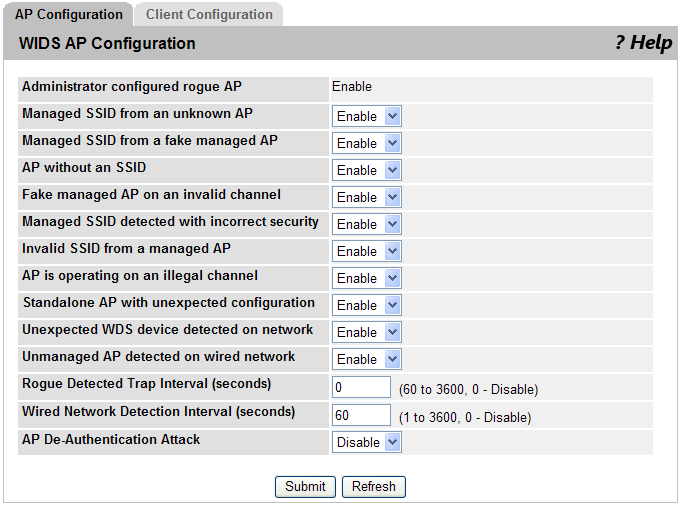The image size is (680, 507).
Task: Expand Unmanaged AP on wired network dropdown
Action: pyautogui.click(x=366, y=359)
